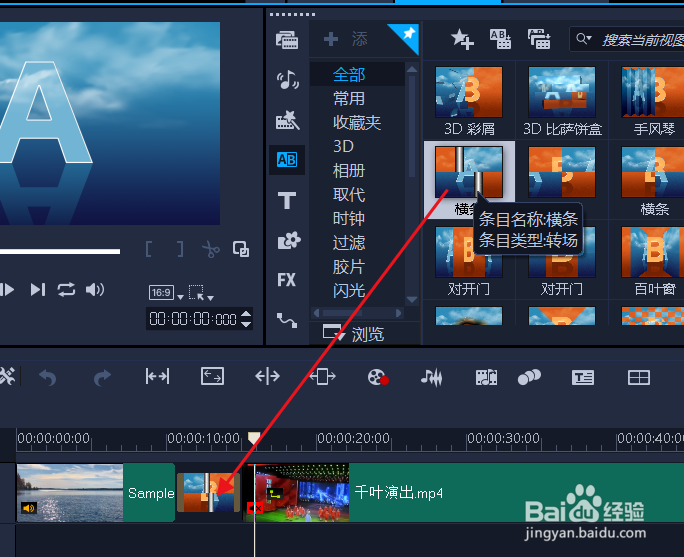This screenshot has height=557, width=684.
Task: Open the Media library panel icon
Action: click(x=287, y=40)
